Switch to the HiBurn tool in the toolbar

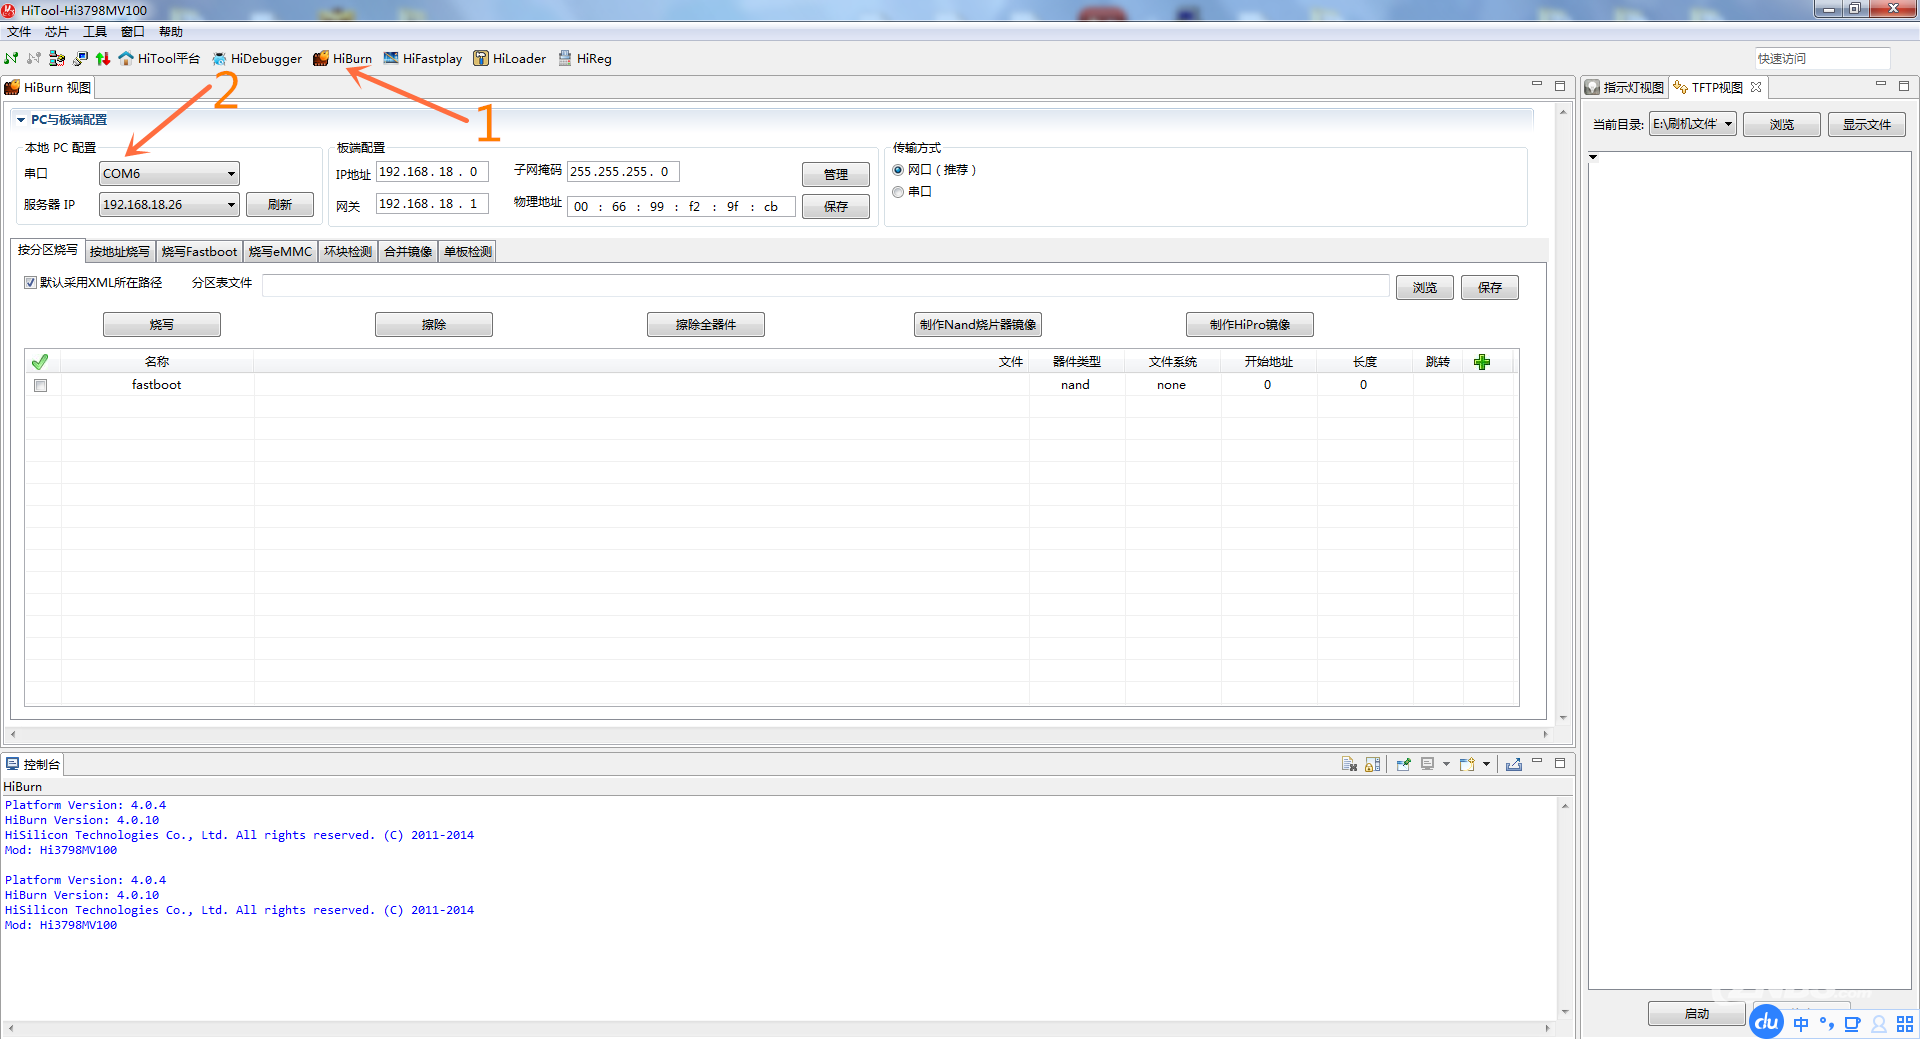tap(342, 59)
